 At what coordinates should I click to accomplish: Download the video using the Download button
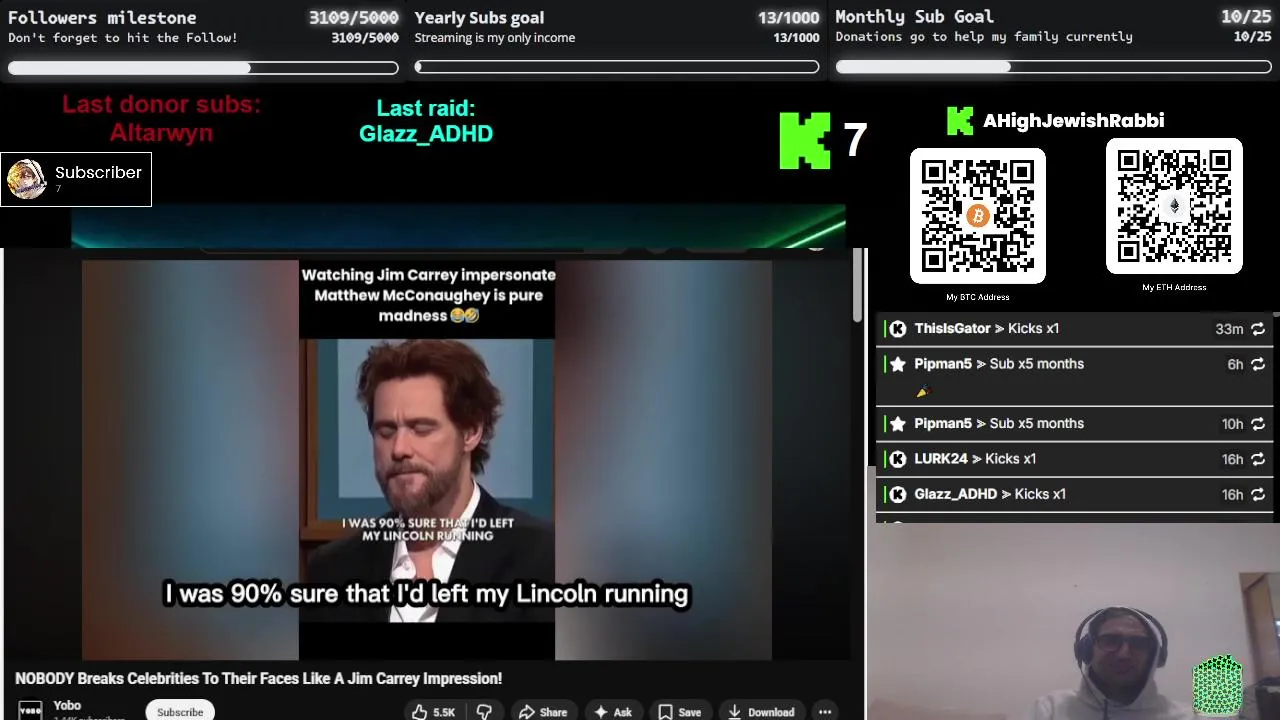pos(761,712)
